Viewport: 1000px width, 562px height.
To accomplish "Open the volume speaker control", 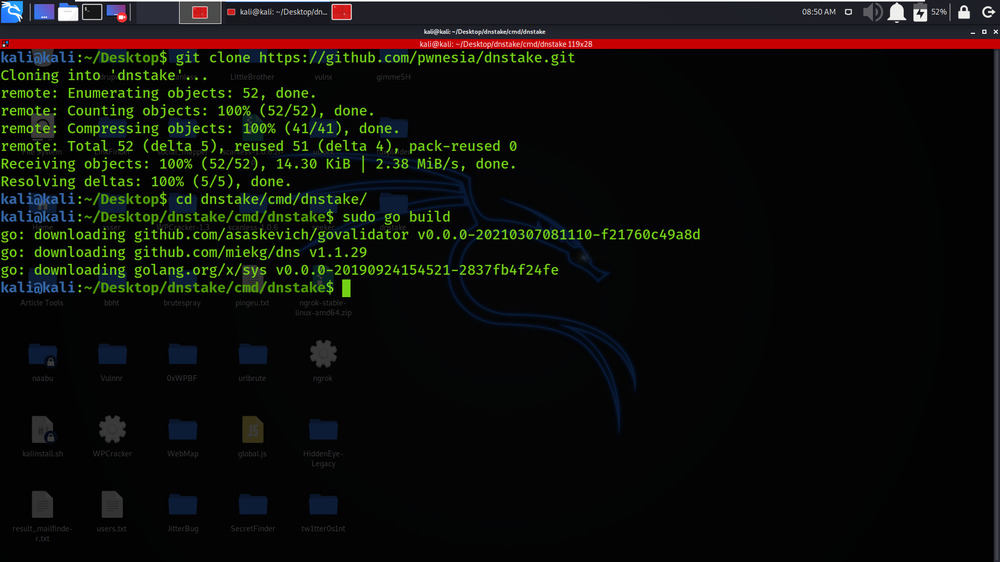I will tap(872, 12).
